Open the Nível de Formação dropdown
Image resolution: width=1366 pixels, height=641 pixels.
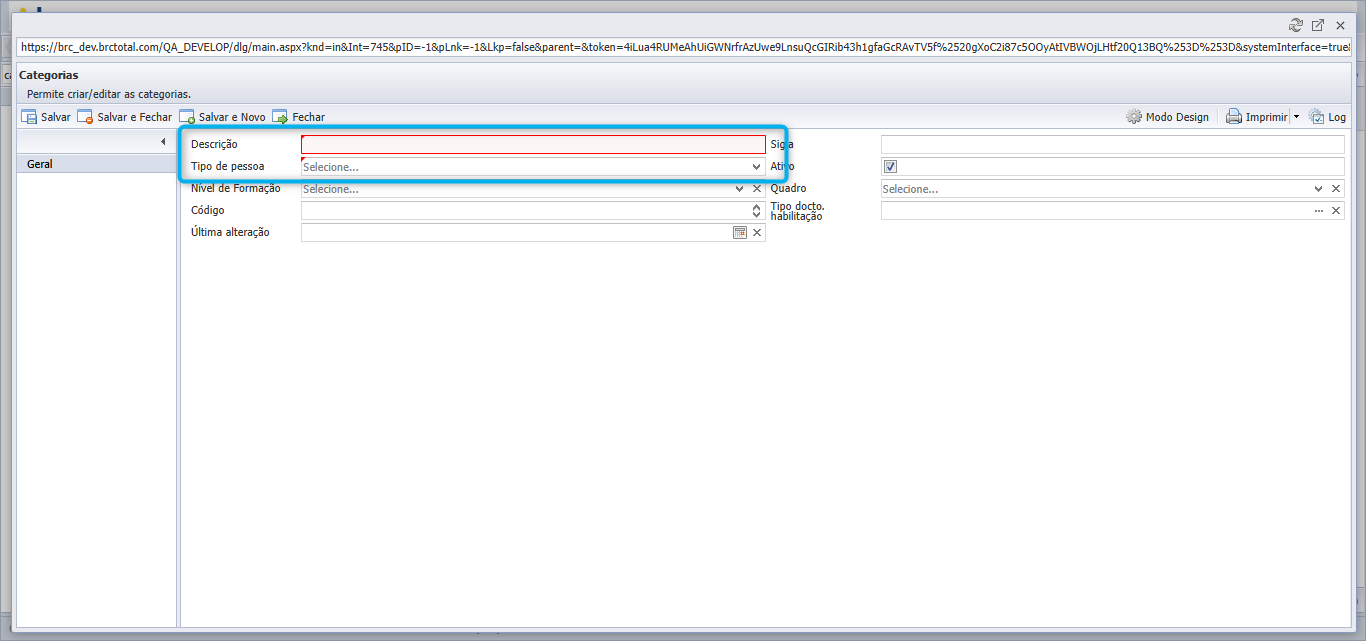point(740,189)
